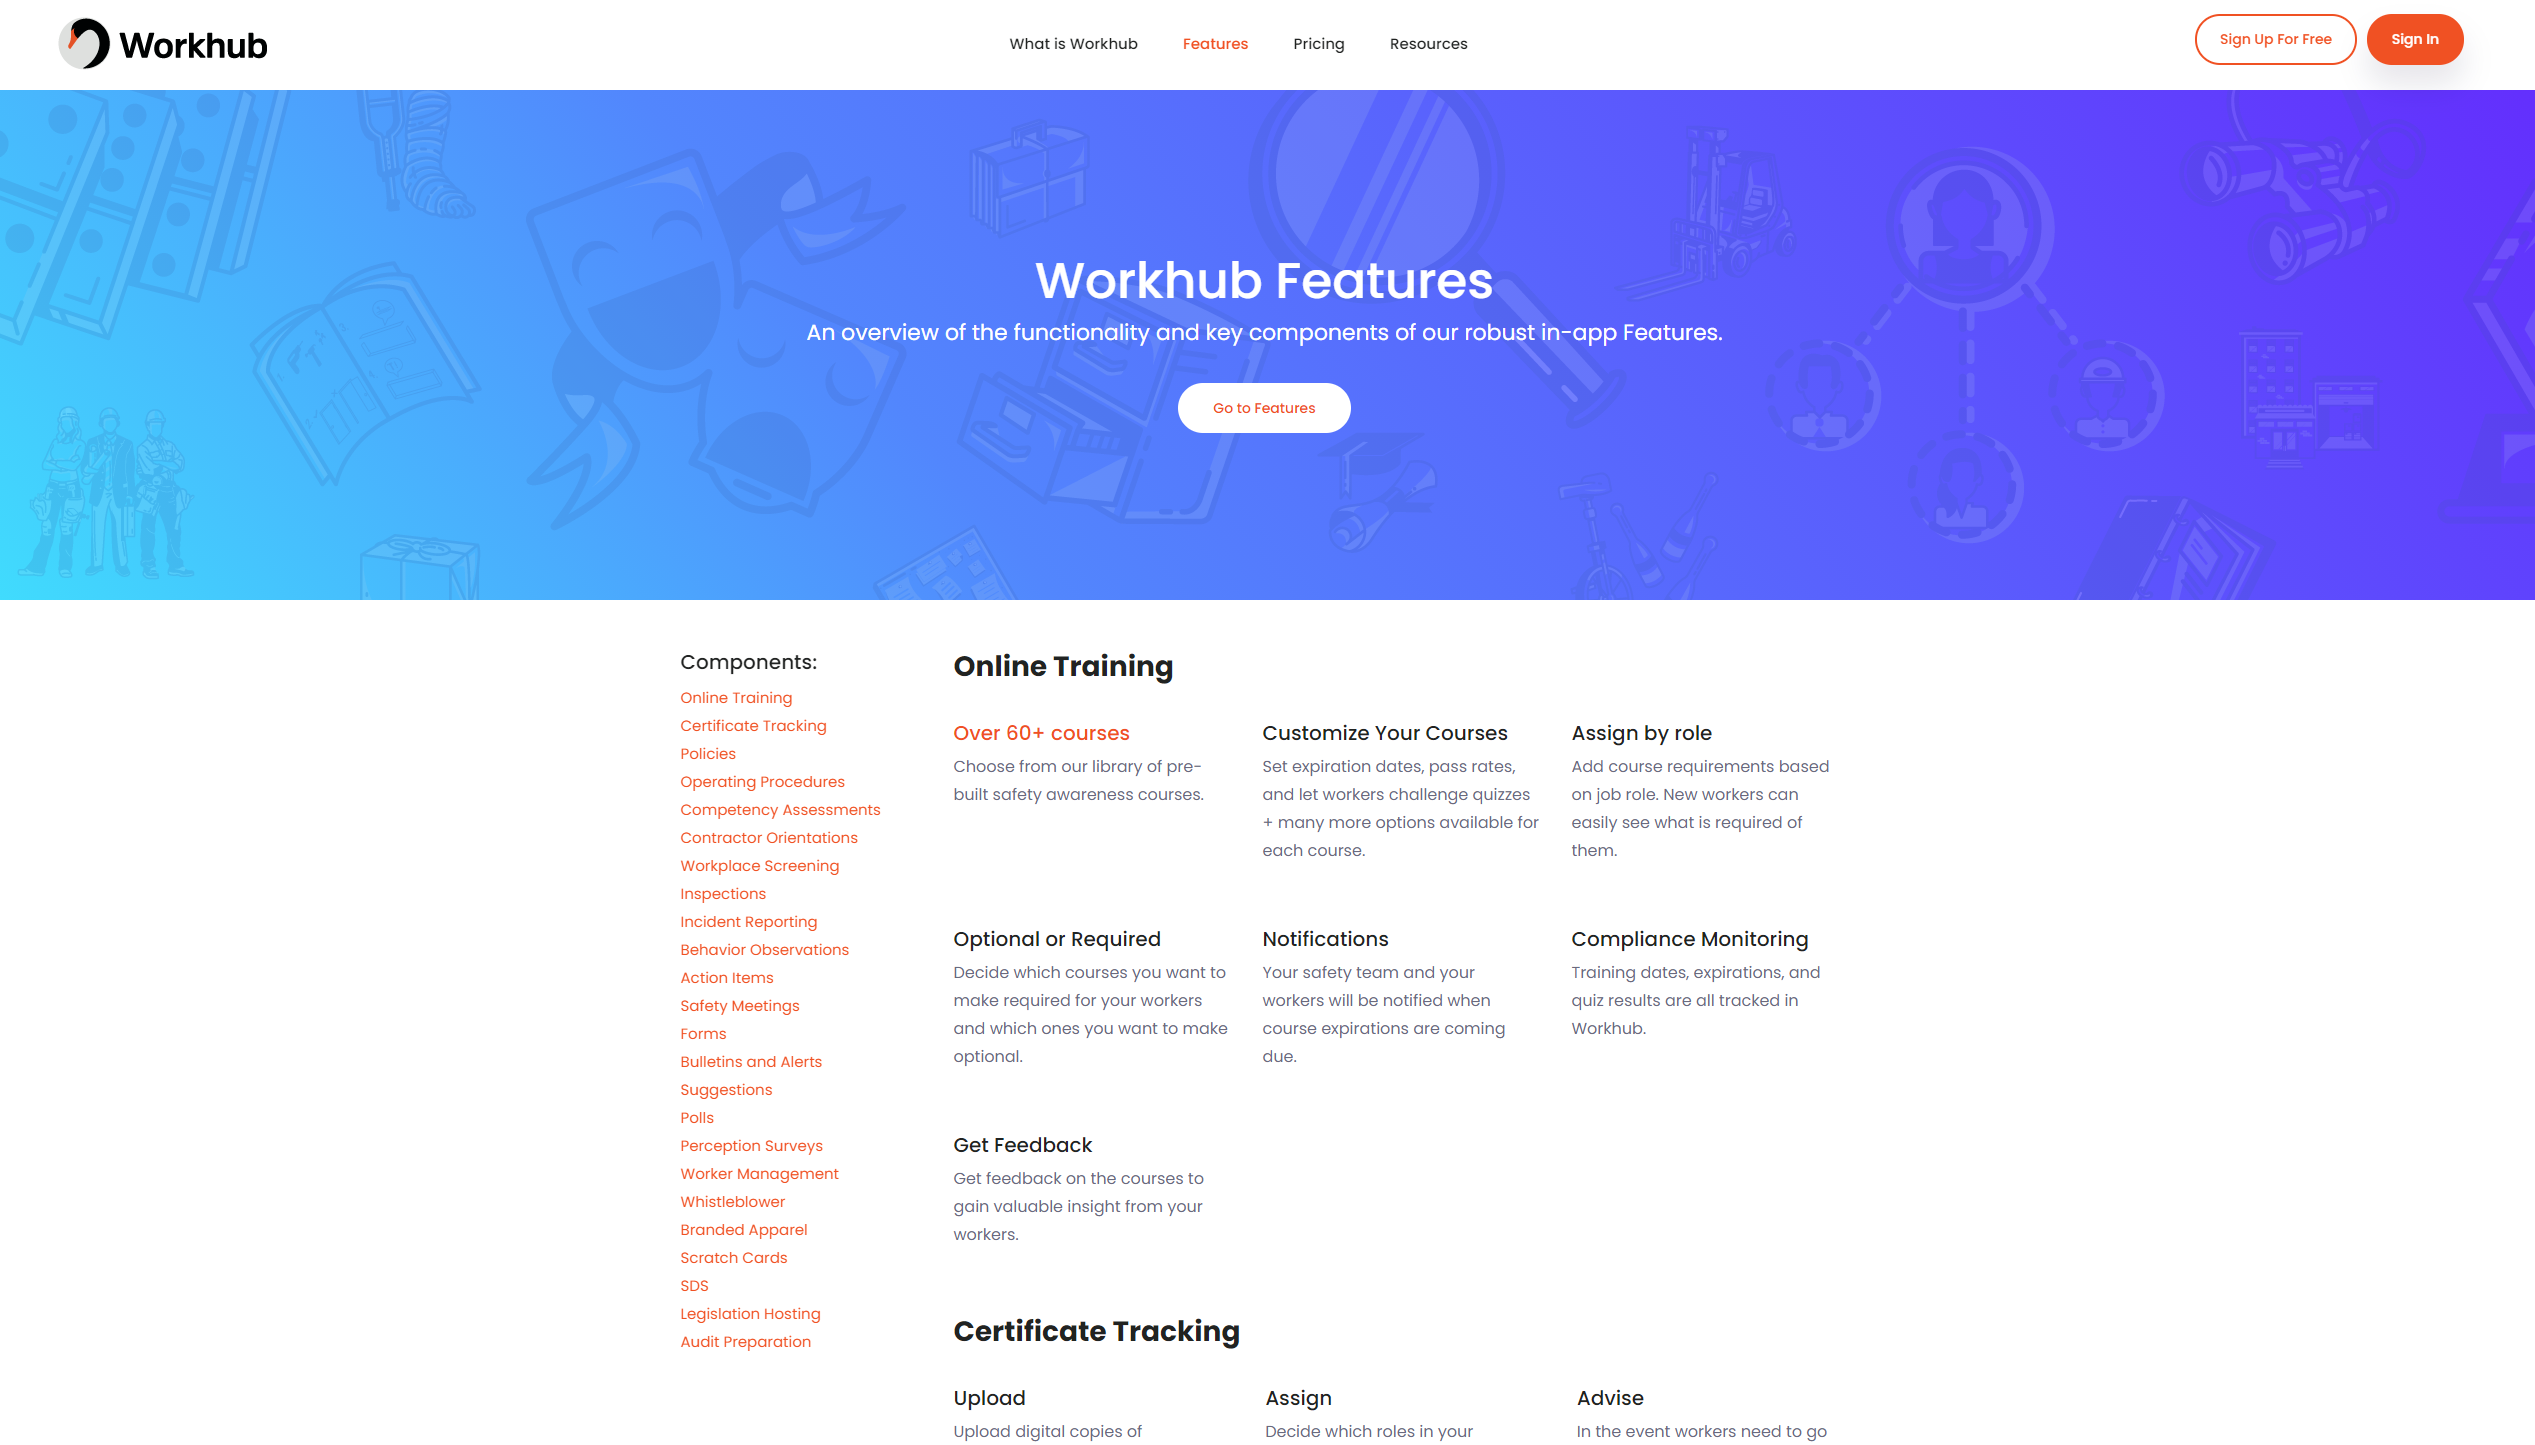The image size is (2535, 1445).
Task: Click the Online Training sidebar icon
Action: point(736,696)
